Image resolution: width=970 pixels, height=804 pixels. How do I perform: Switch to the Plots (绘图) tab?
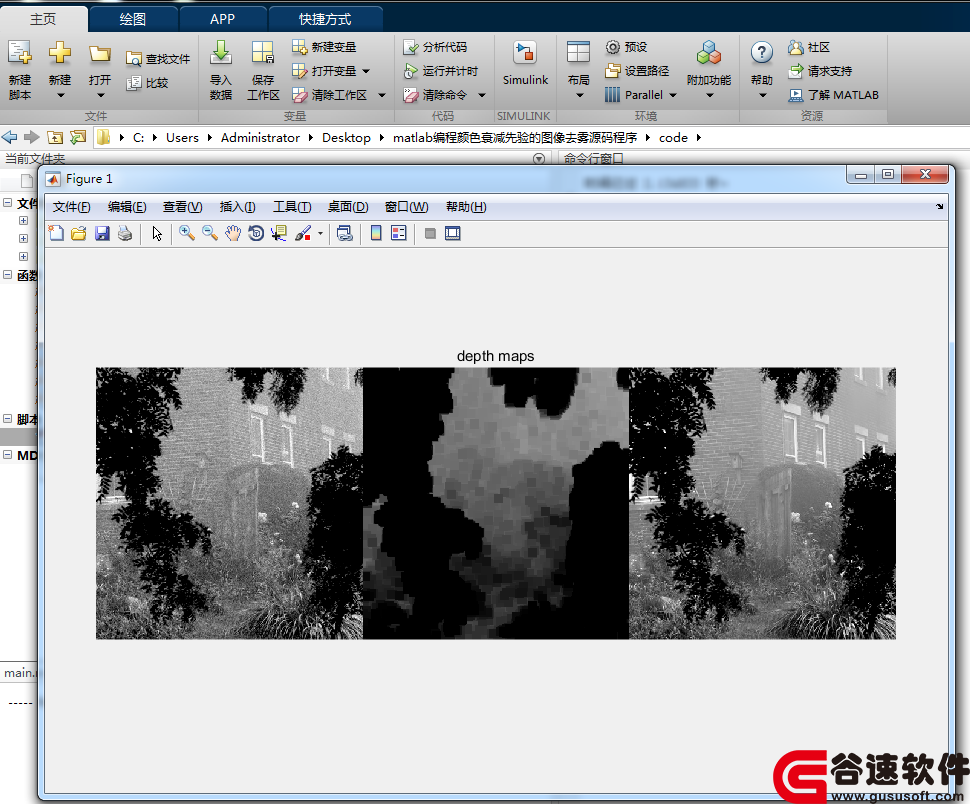click(x=133, y=19)
